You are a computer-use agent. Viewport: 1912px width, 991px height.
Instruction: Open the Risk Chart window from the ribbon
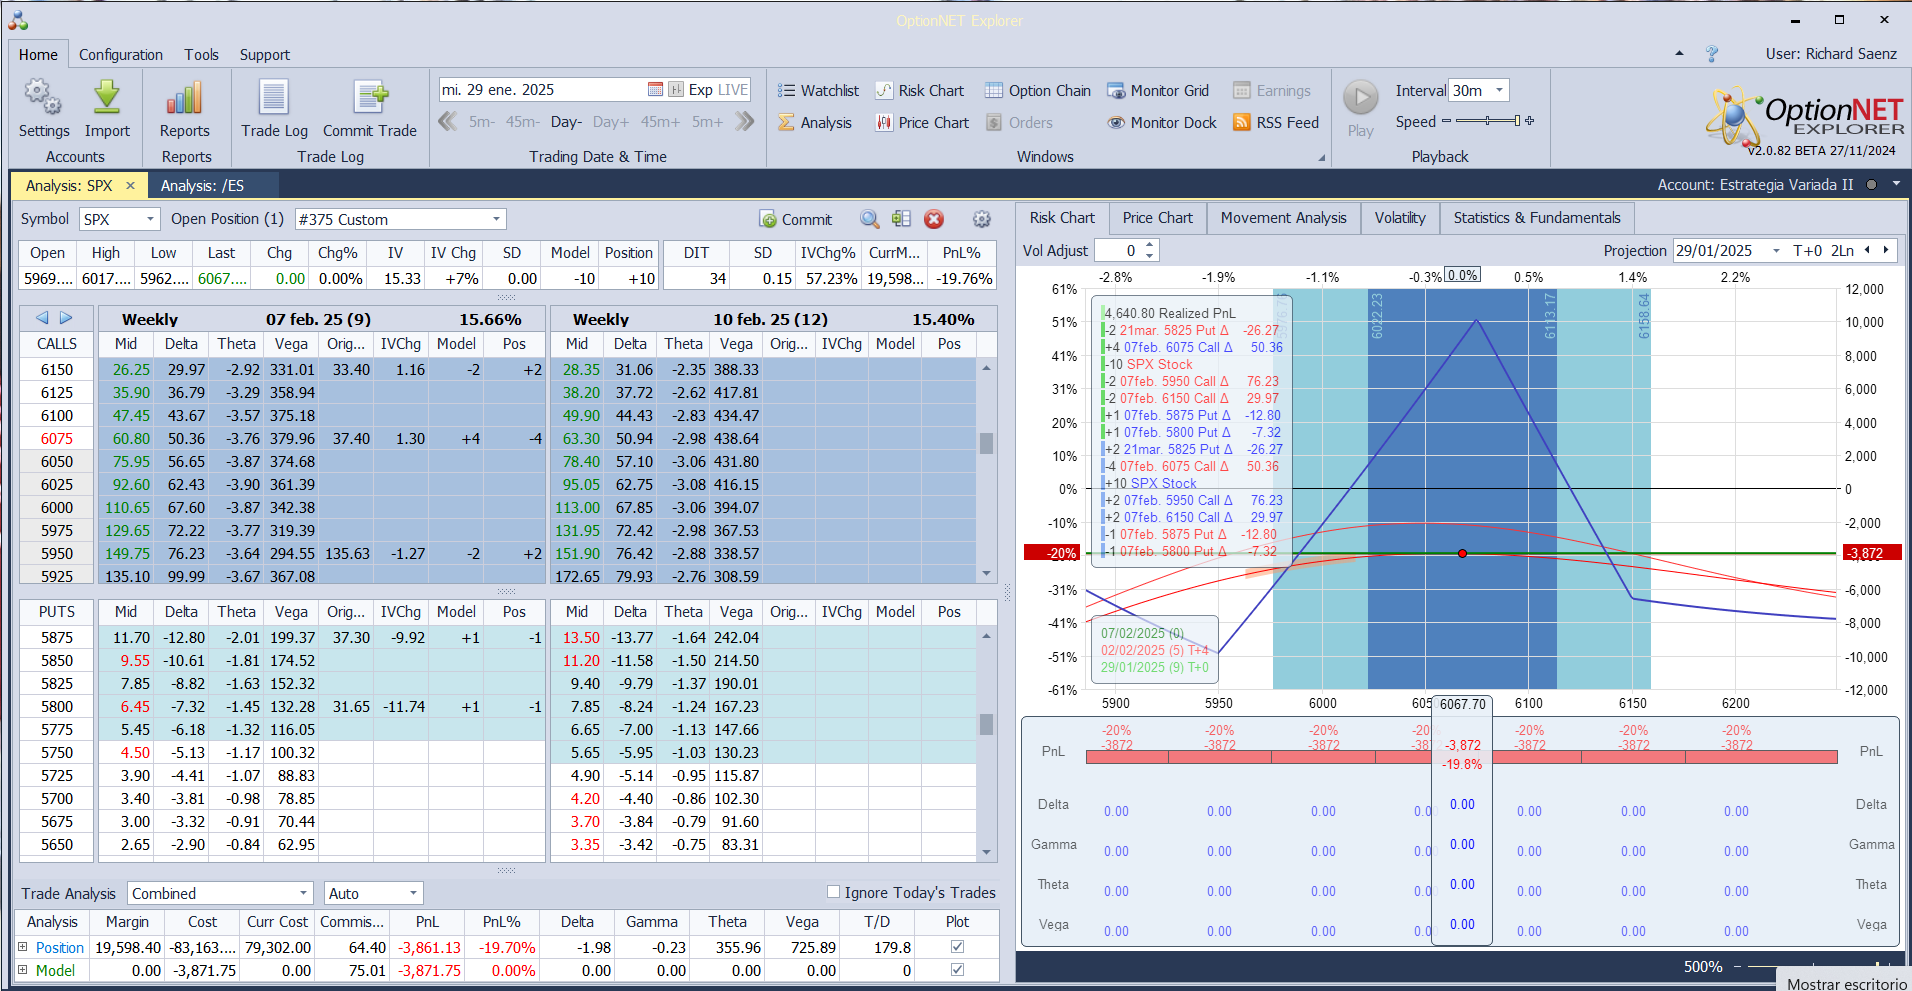point(920,91)
